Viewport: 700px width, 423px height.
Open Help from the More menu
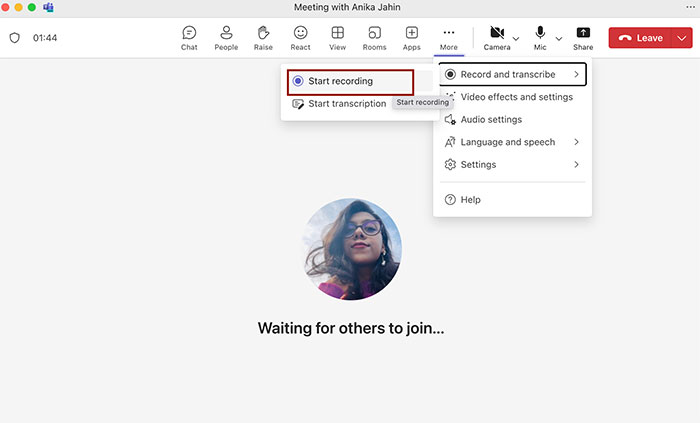coord(470,200)
